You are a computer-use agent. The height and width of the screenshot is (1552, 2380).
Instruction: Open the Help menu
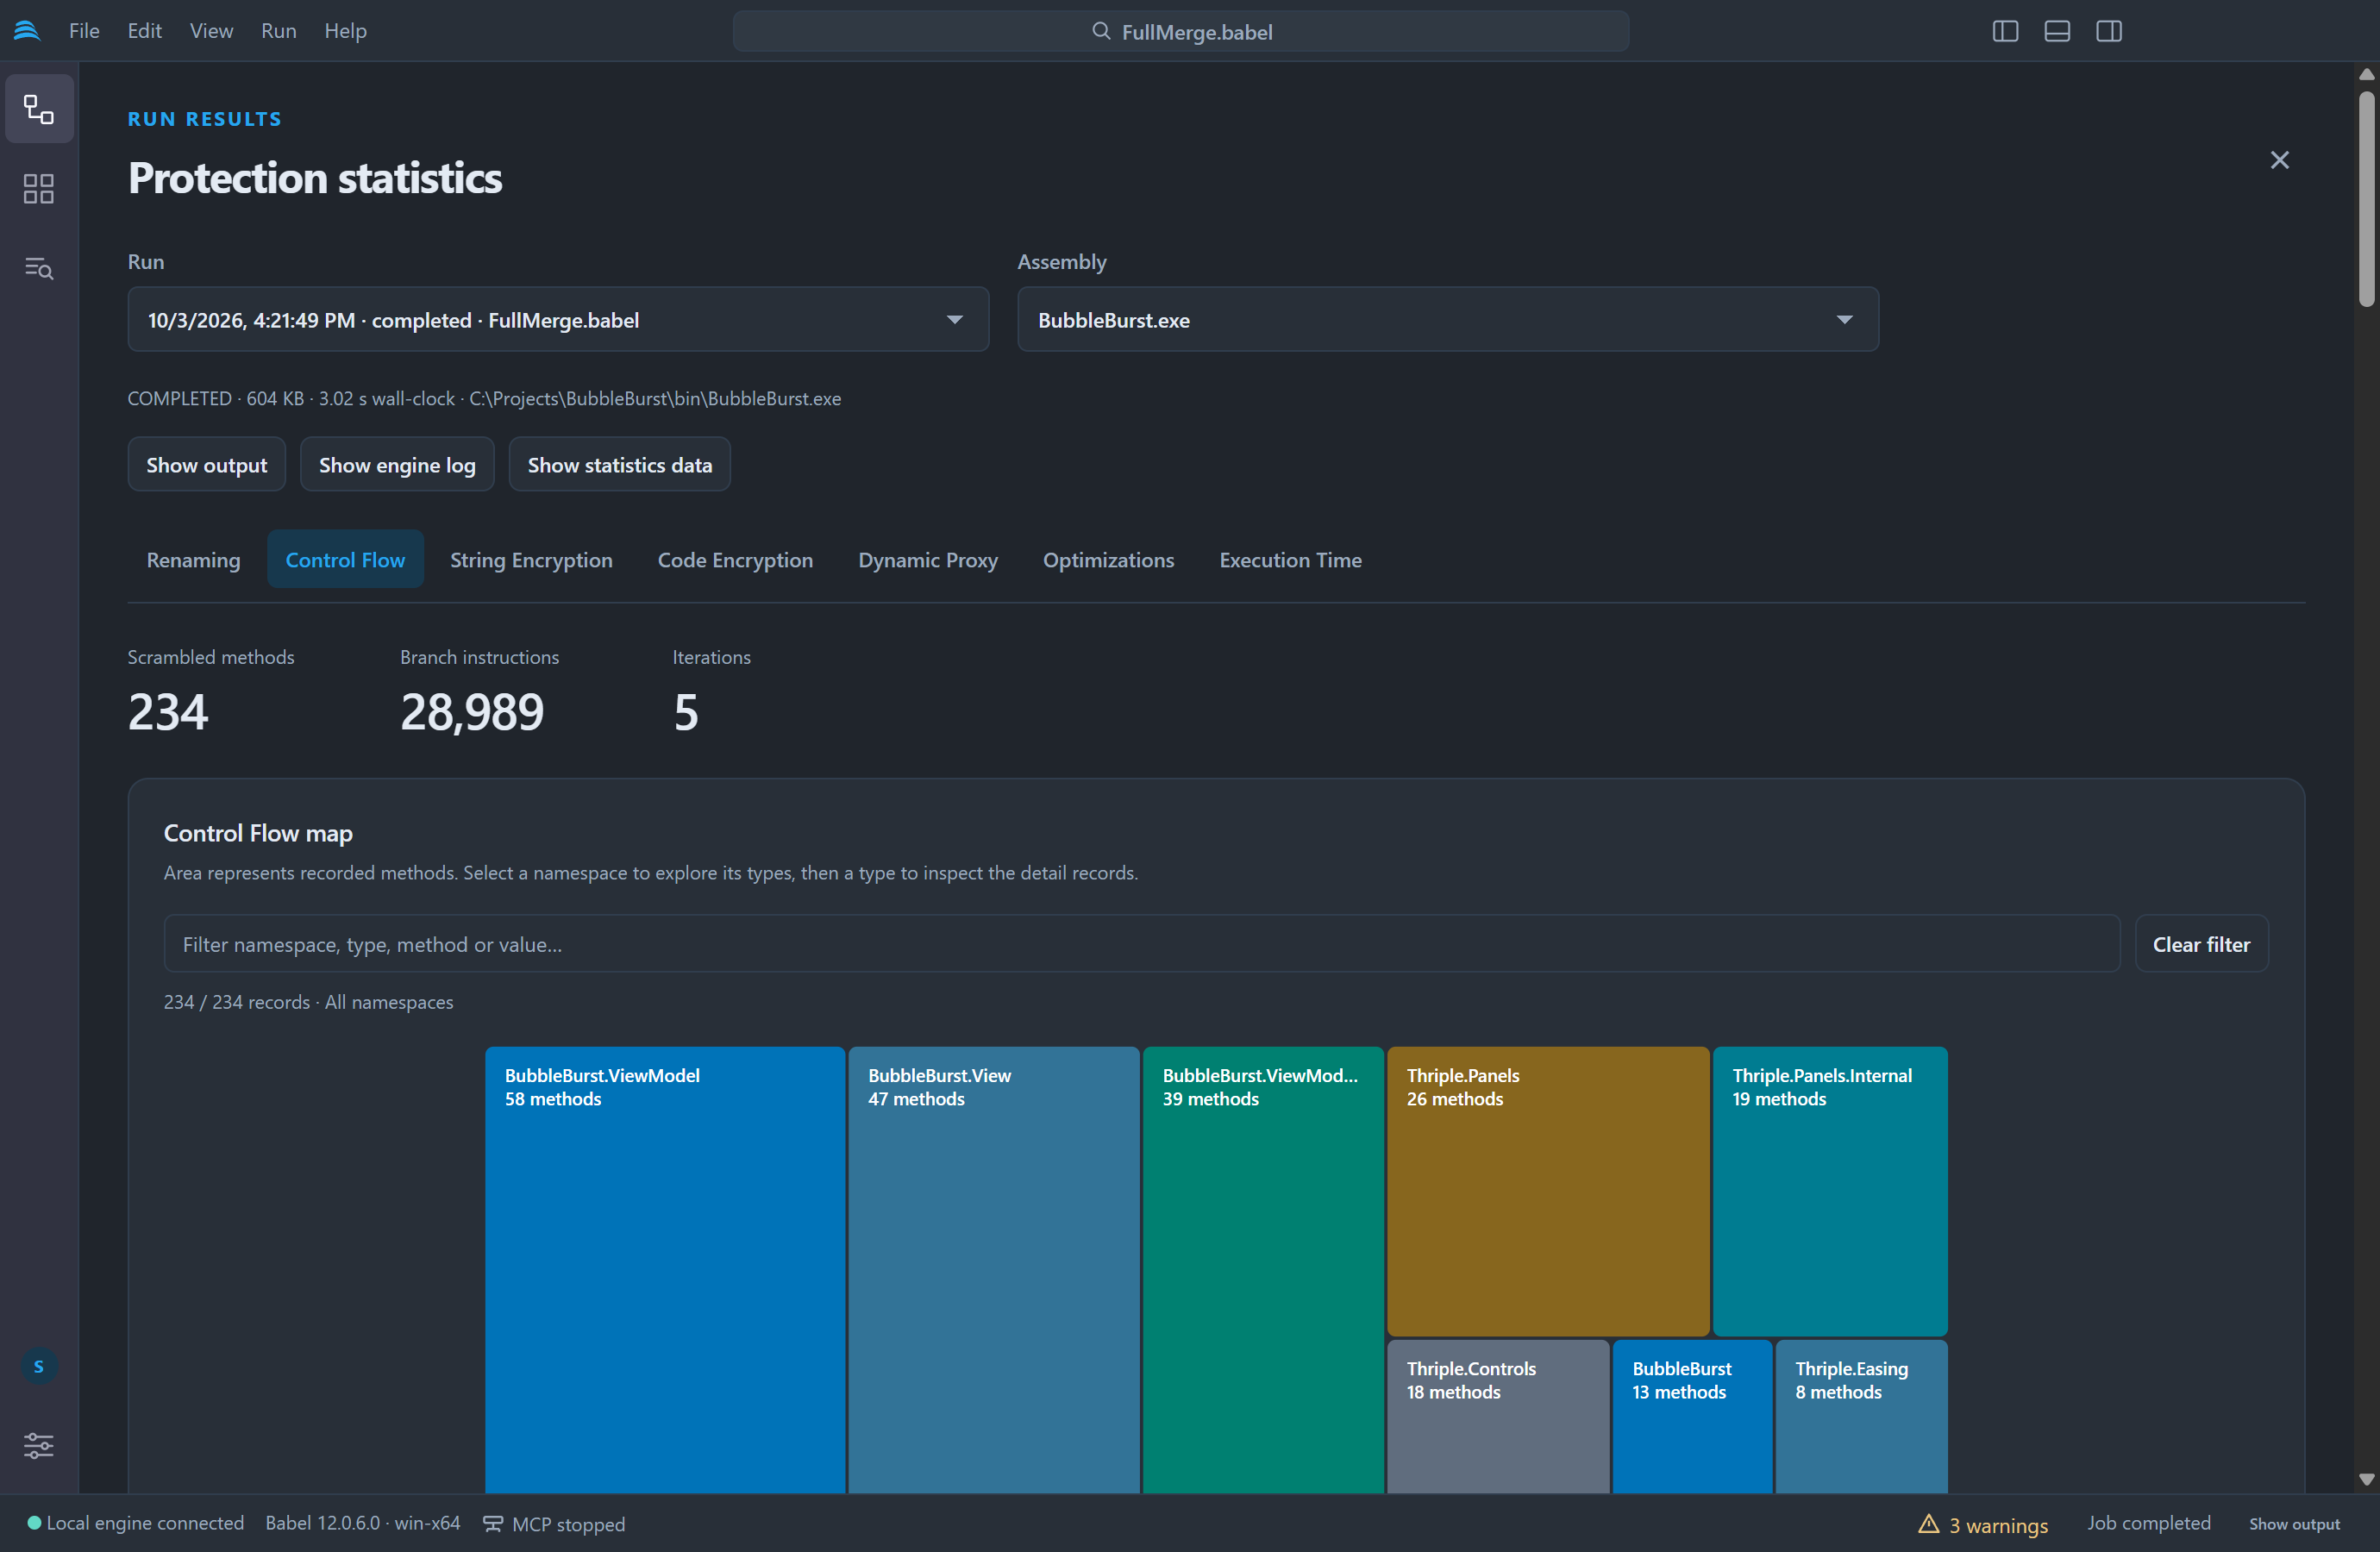[x=345, y=31]
